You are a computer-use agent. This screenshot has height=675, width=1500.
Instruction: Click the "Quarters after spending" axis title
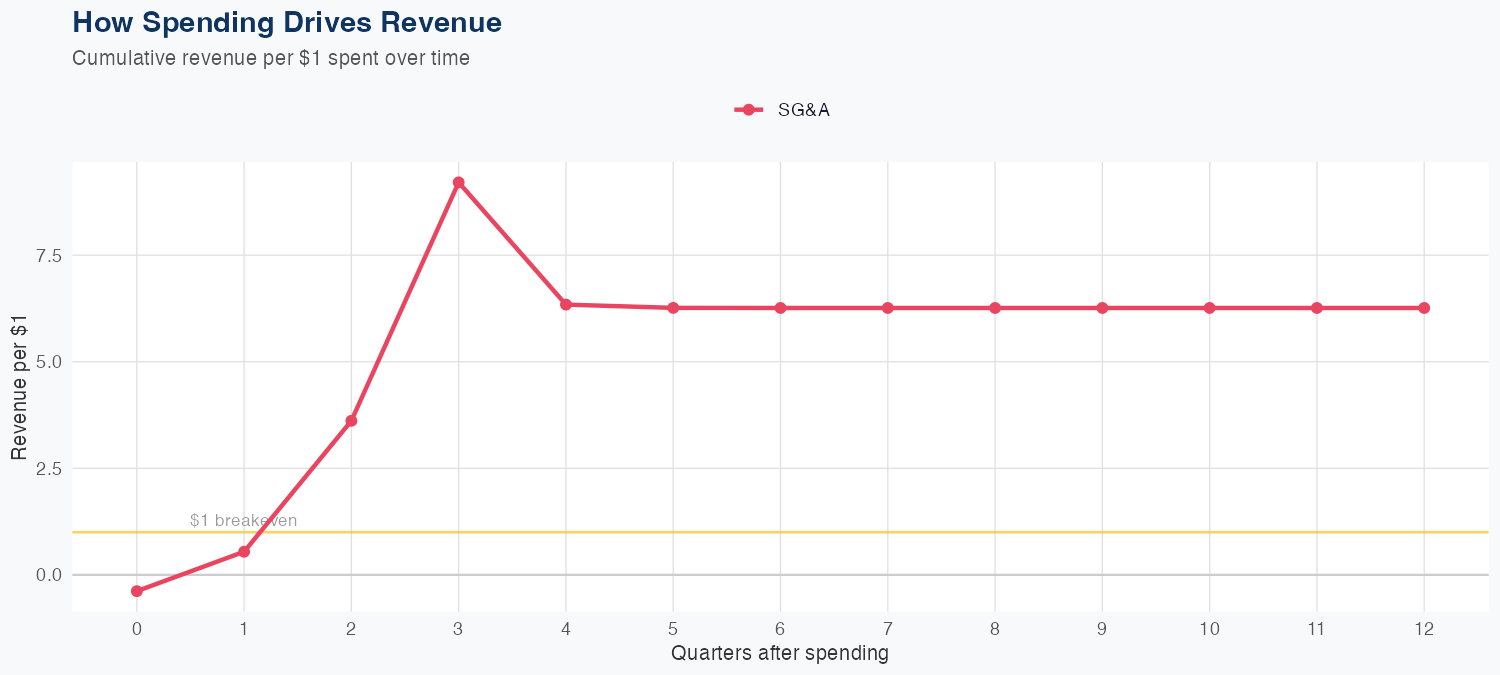[x=780, y=654]
